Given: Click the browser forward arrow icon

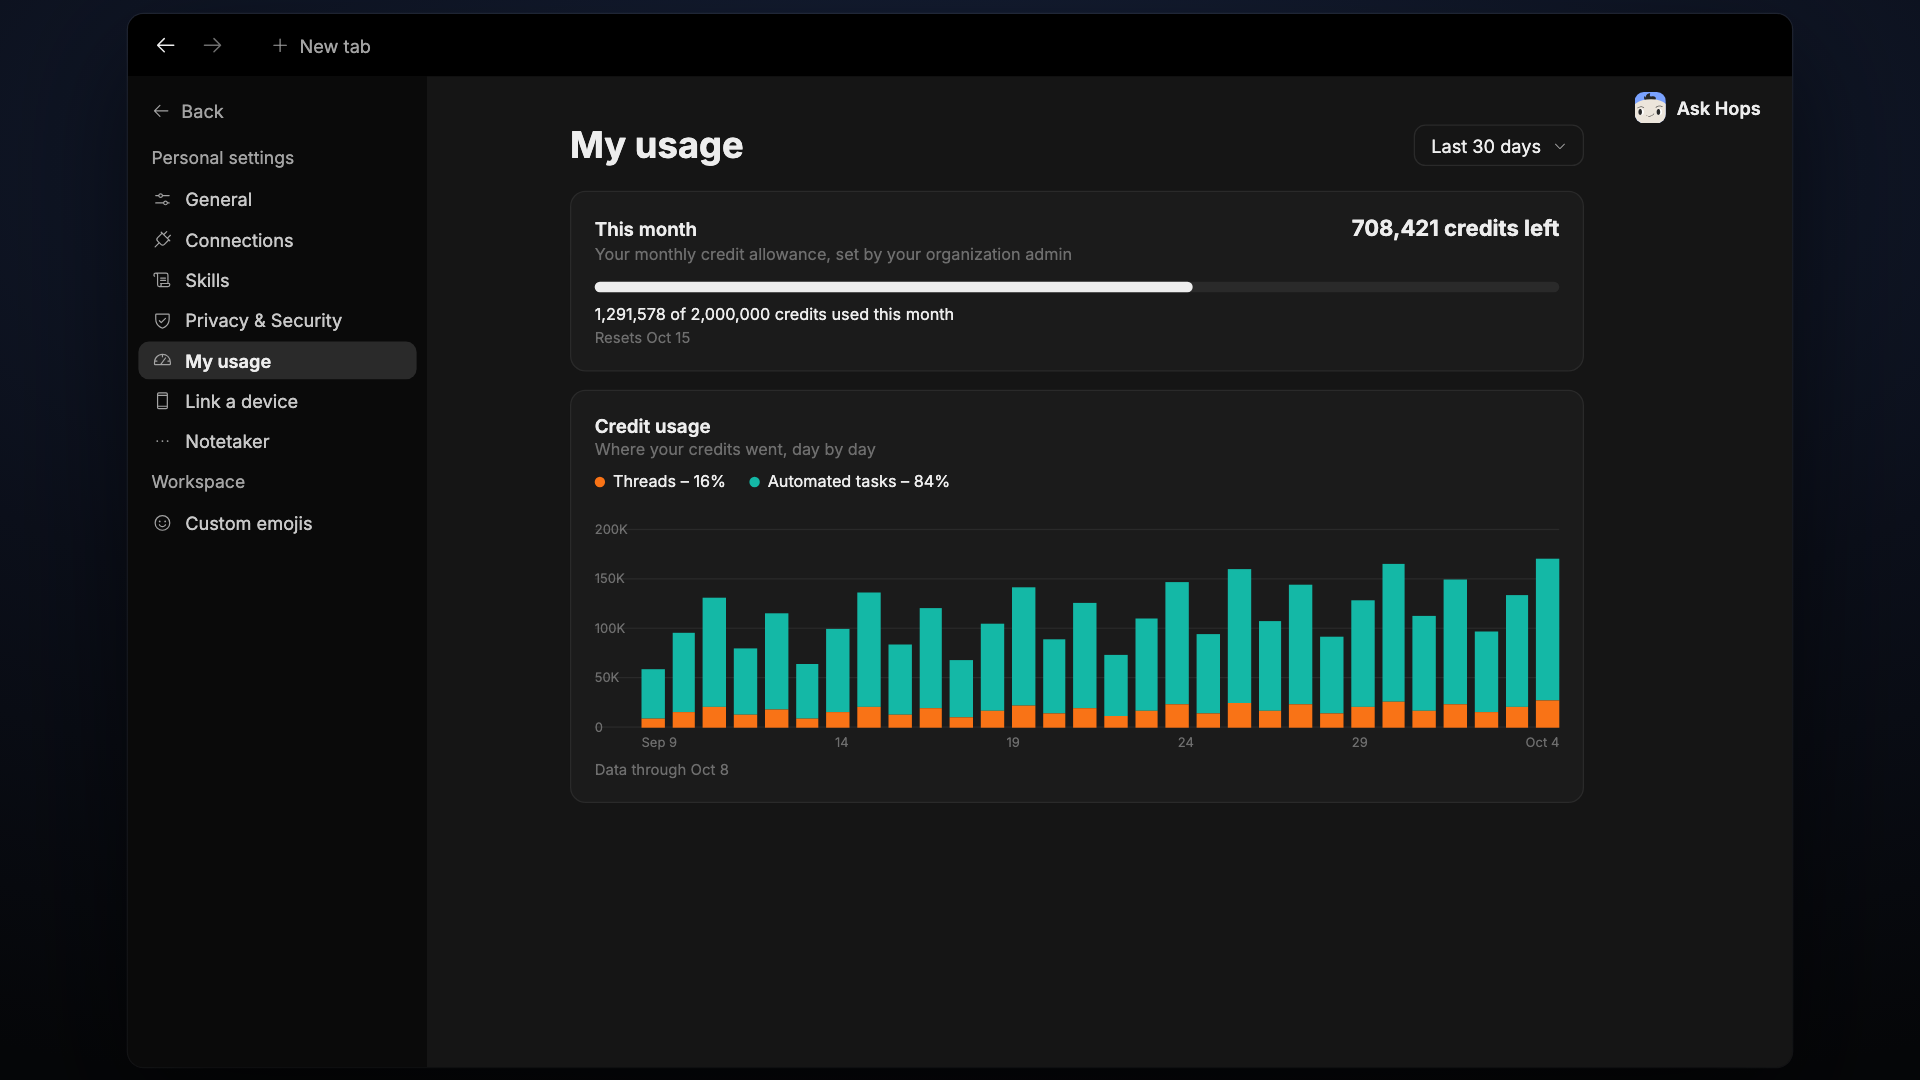Looking at the screenshot, I should tap(212, 46).
